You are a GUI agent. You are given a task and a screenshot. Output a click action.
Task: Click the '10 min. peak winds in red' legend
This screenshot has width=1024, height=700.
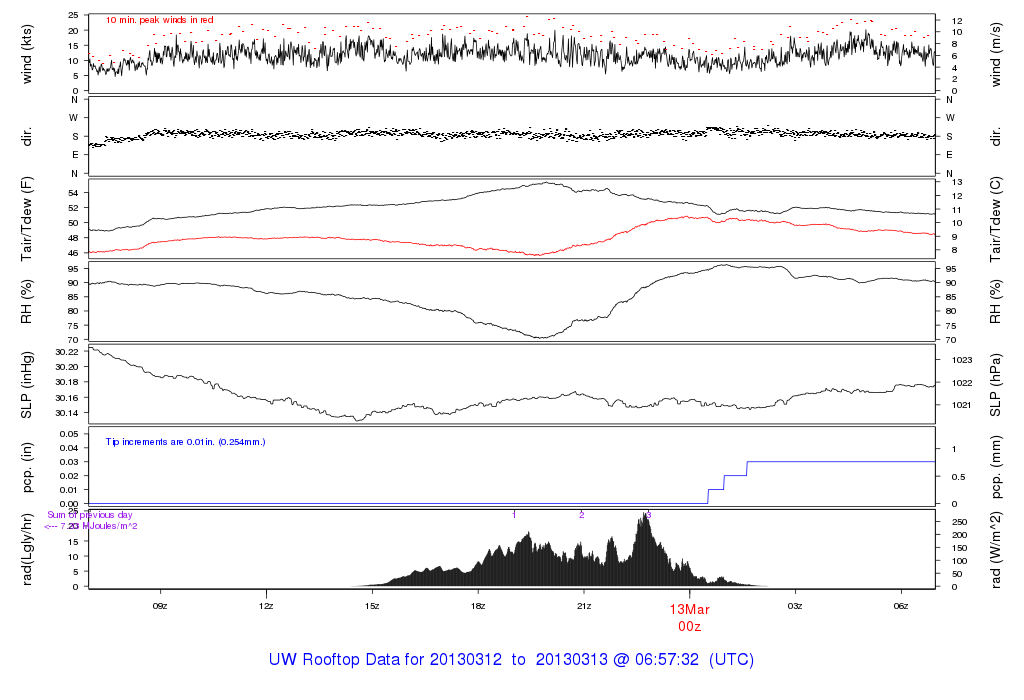(x=160, y=20)
